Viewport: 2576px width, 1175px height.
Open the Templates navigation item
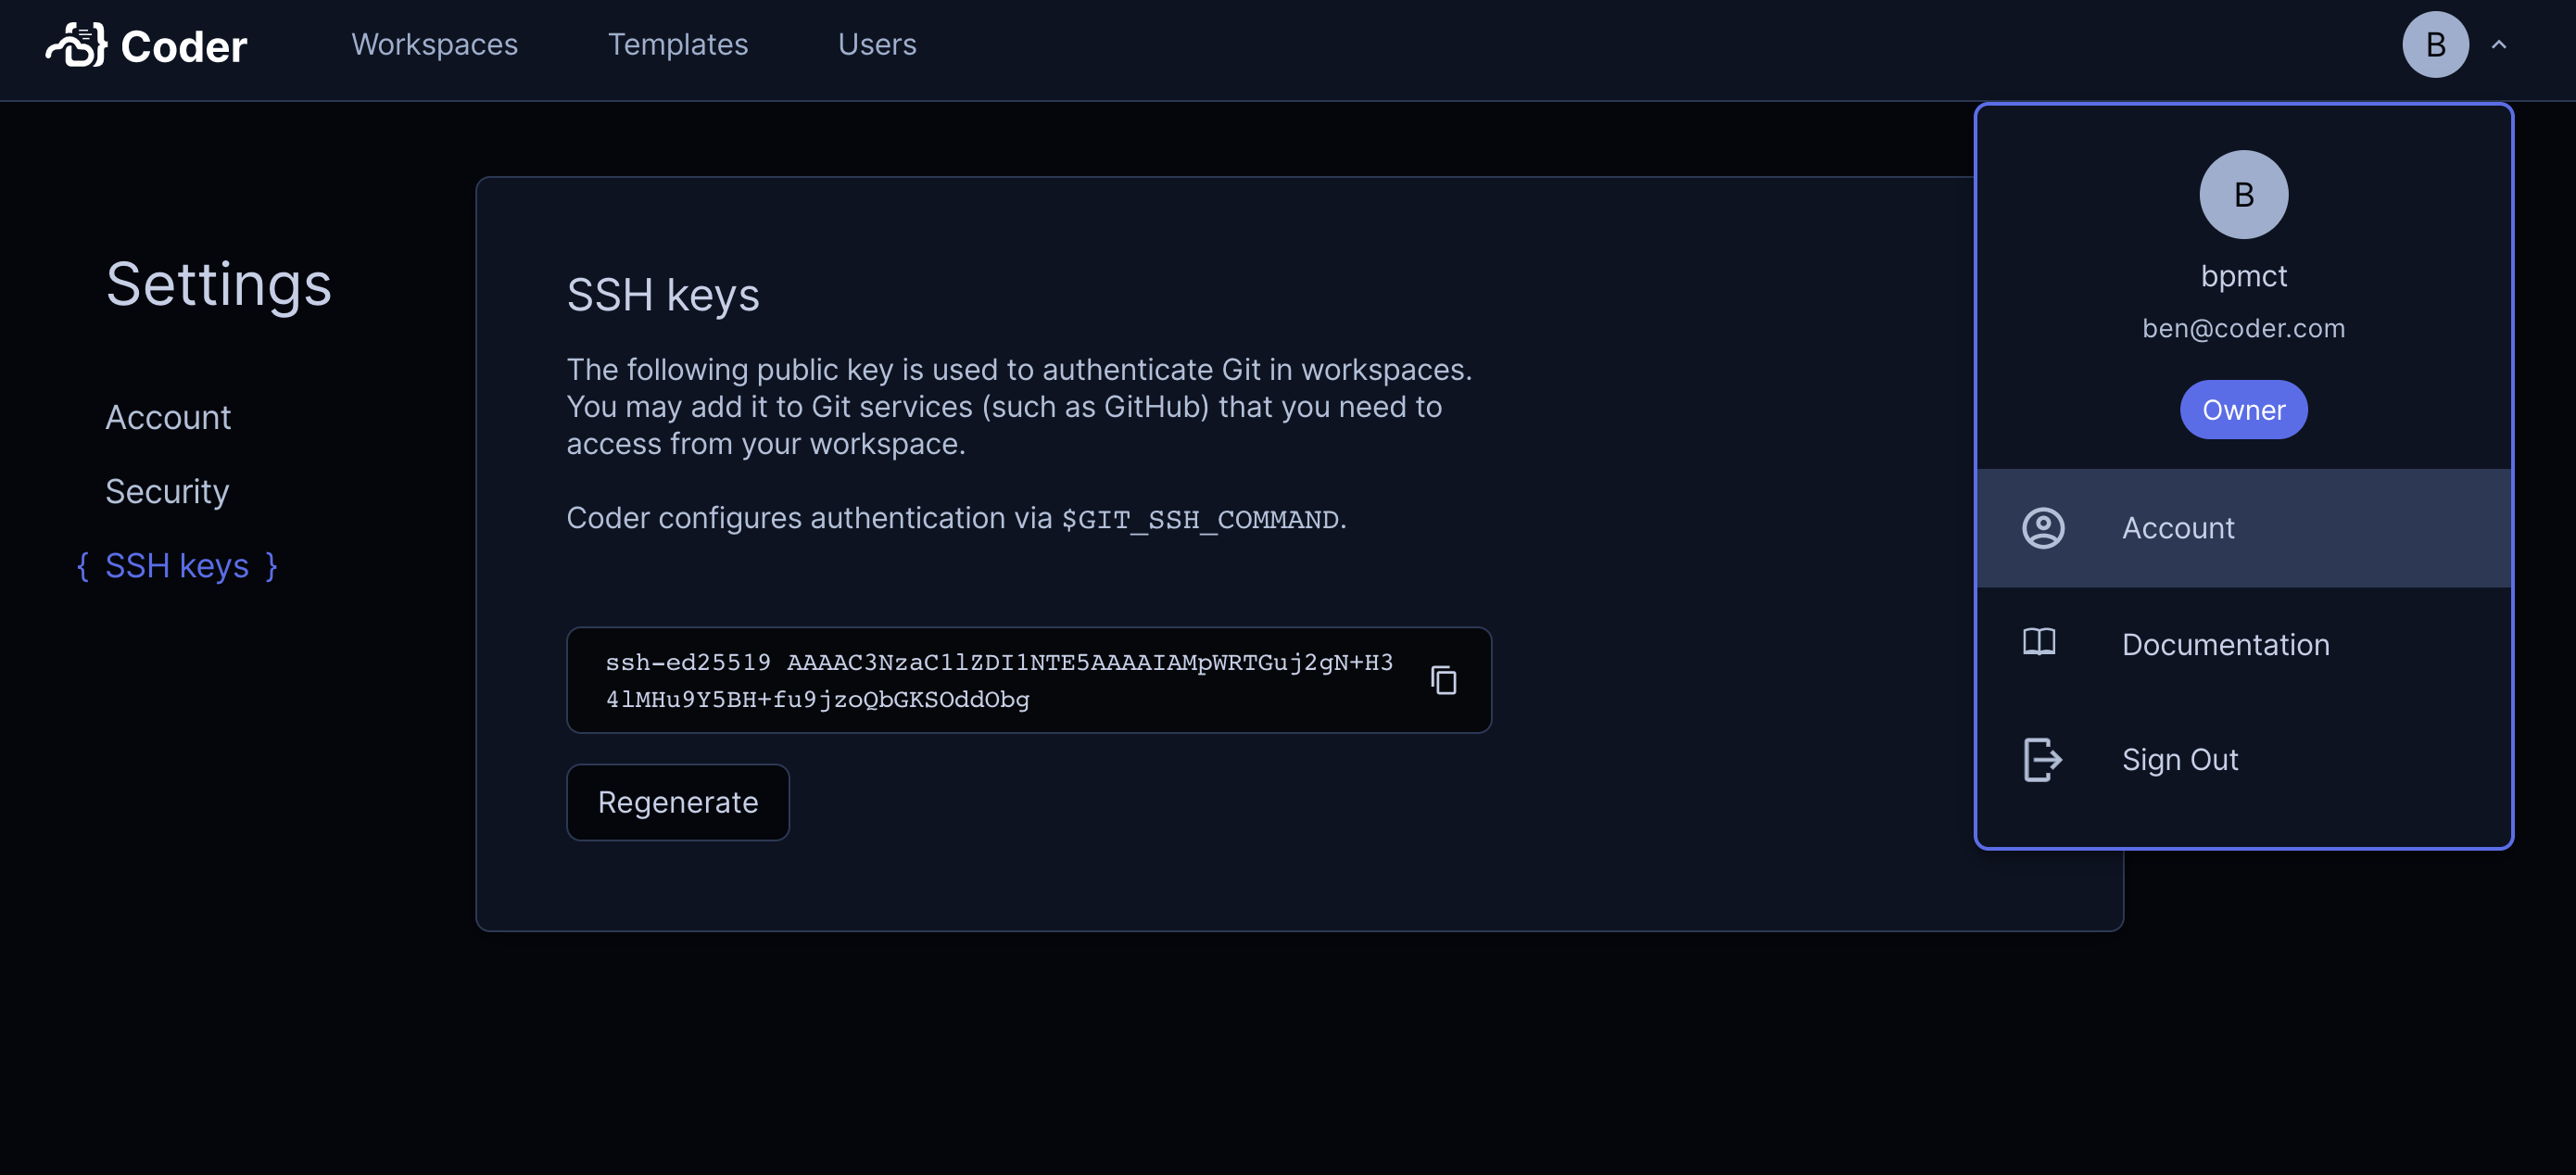click(678, 44)
